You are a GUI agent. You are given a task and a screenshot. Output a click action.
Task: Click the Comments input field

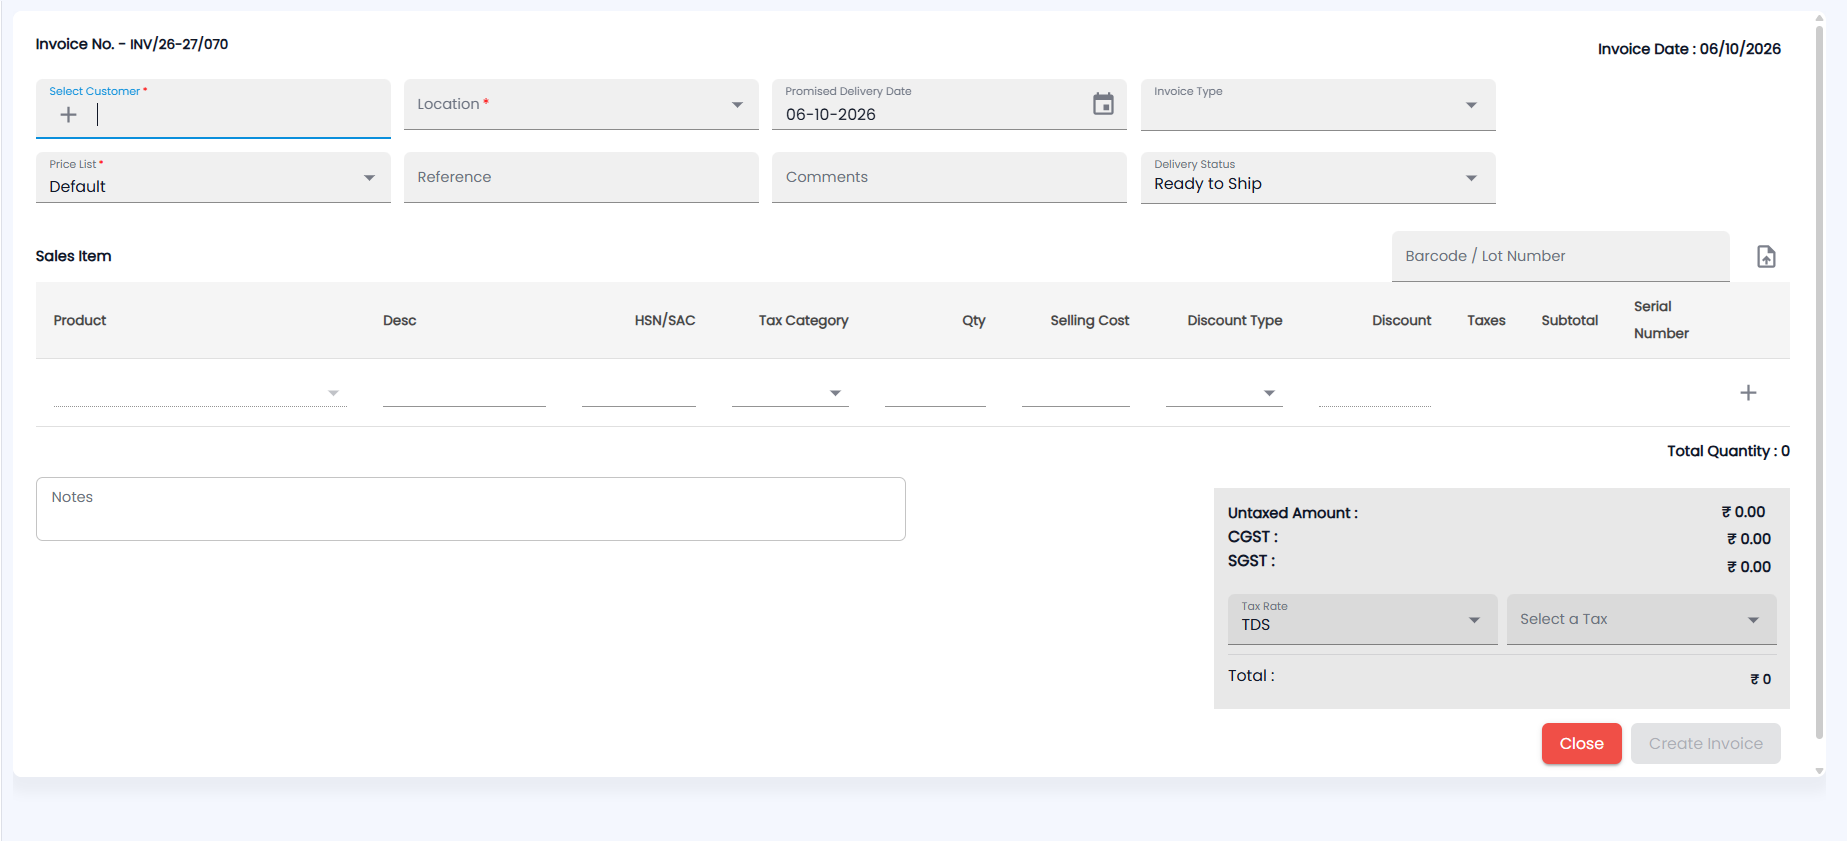point(949,177)
